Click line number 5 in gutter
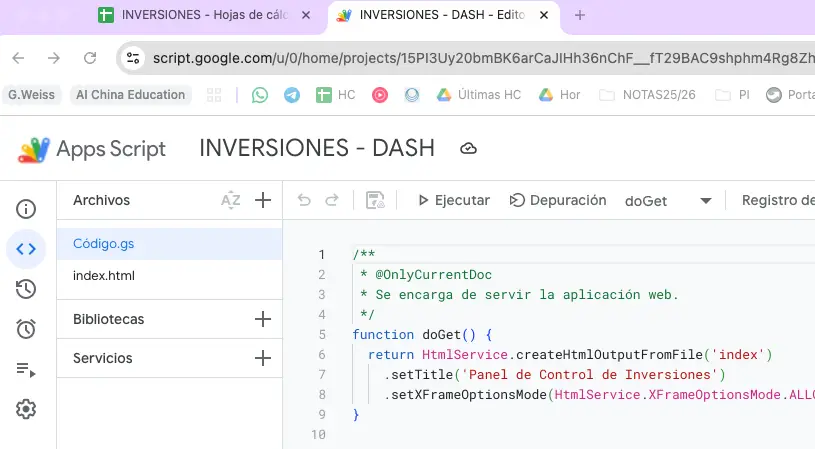Screen dimensions: 815x449 tap(322, 335)
